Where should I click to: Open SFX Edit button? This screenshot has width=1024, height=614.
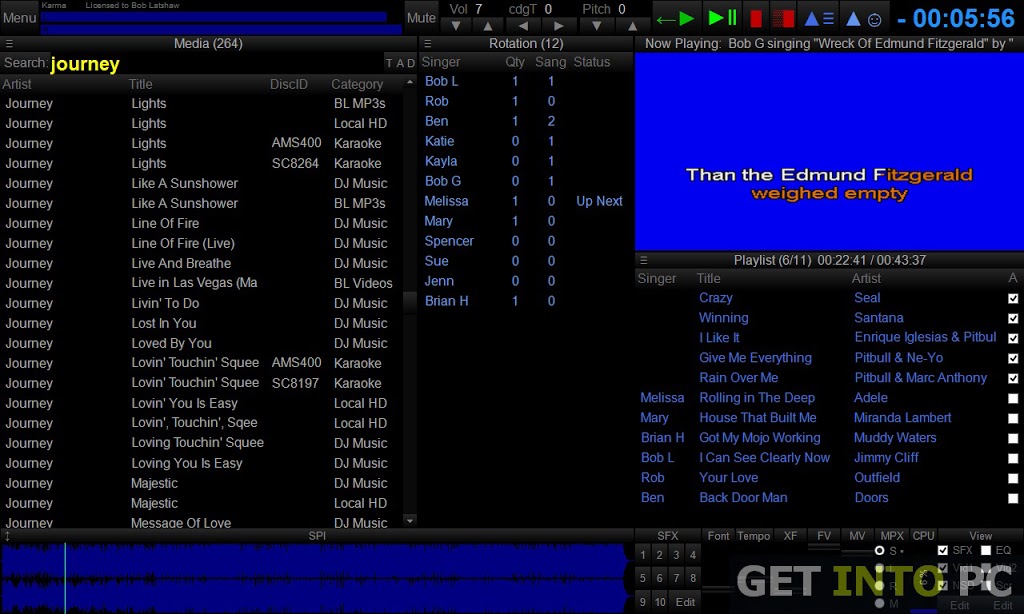685,602
